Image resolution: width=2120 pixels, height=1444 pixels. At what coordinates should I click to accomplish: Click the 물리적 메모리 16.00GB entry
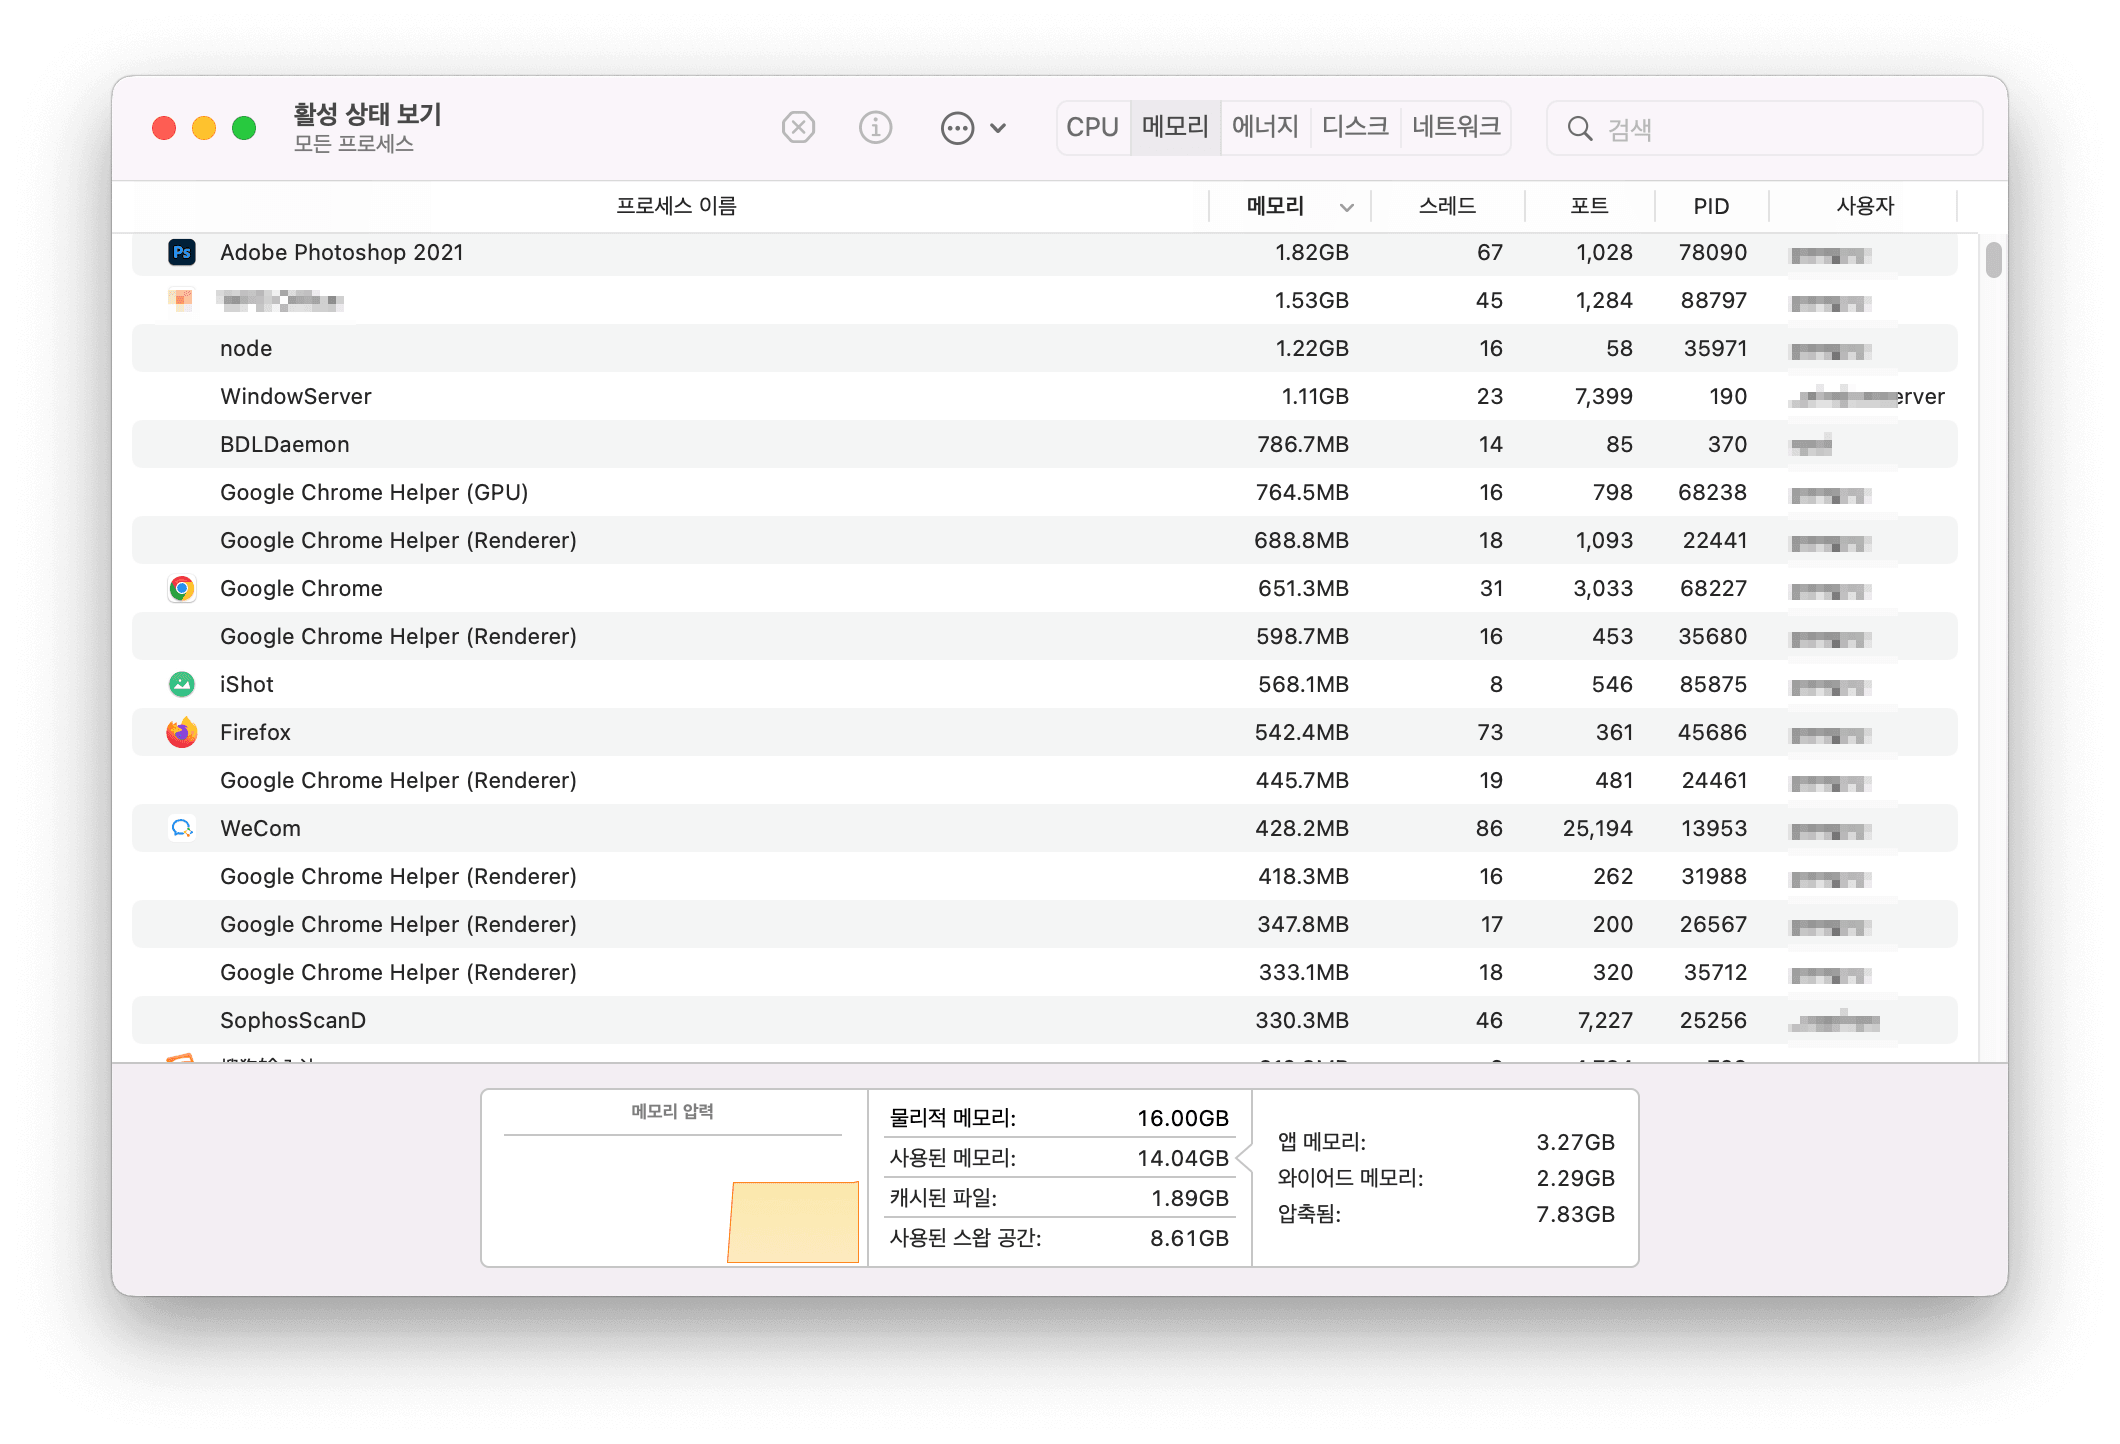pos(1059,1118)
